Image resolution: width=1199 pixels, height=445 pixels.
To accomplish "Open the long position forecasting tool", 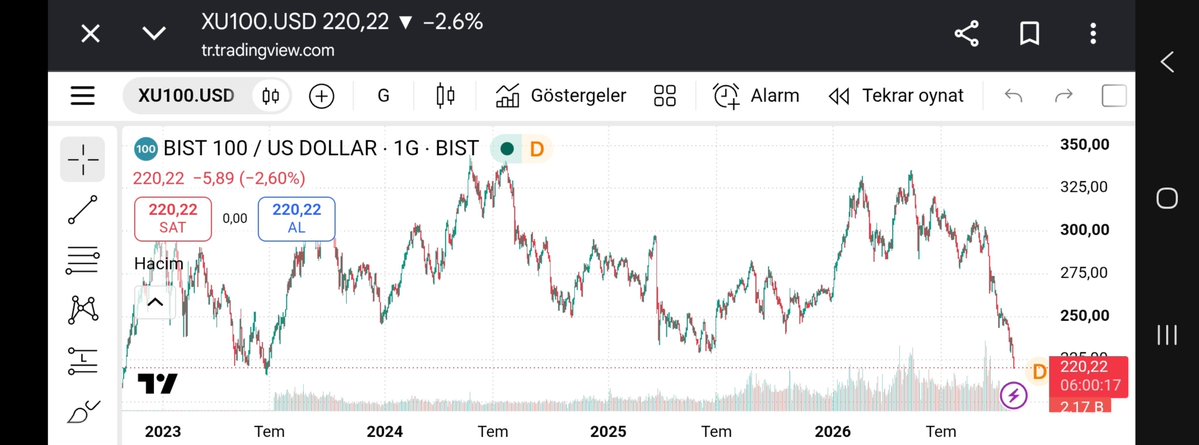I will (x=83, y=360).
